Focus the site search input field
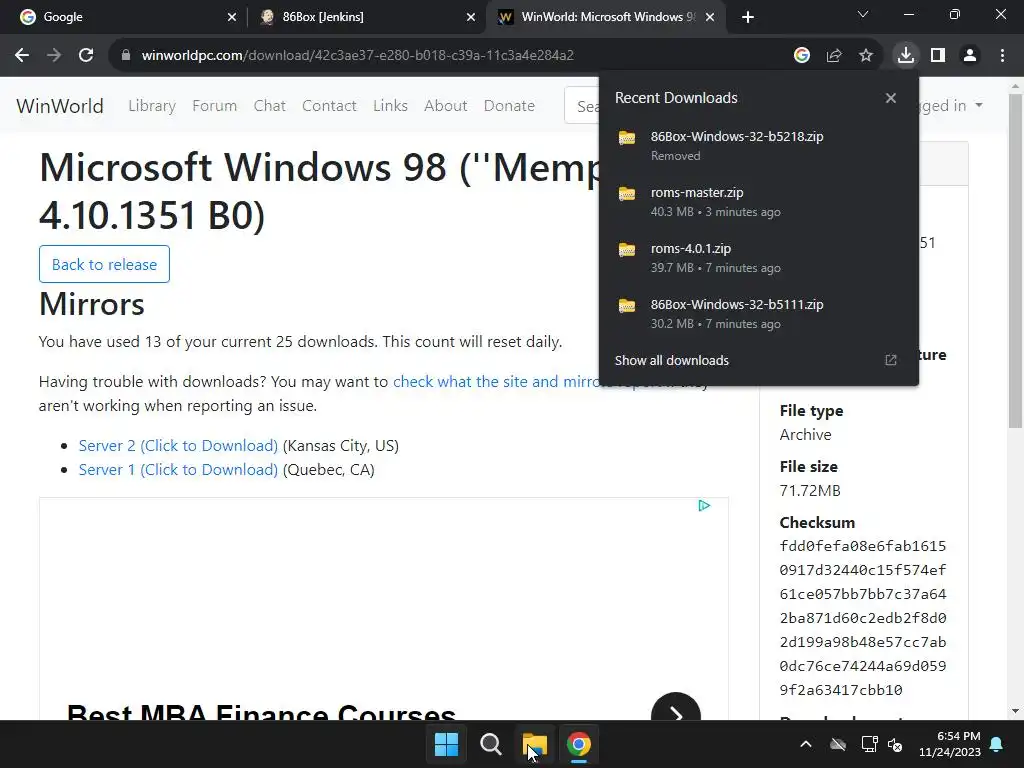Viewport: 1024px width, 768px height. pos(582,106)
